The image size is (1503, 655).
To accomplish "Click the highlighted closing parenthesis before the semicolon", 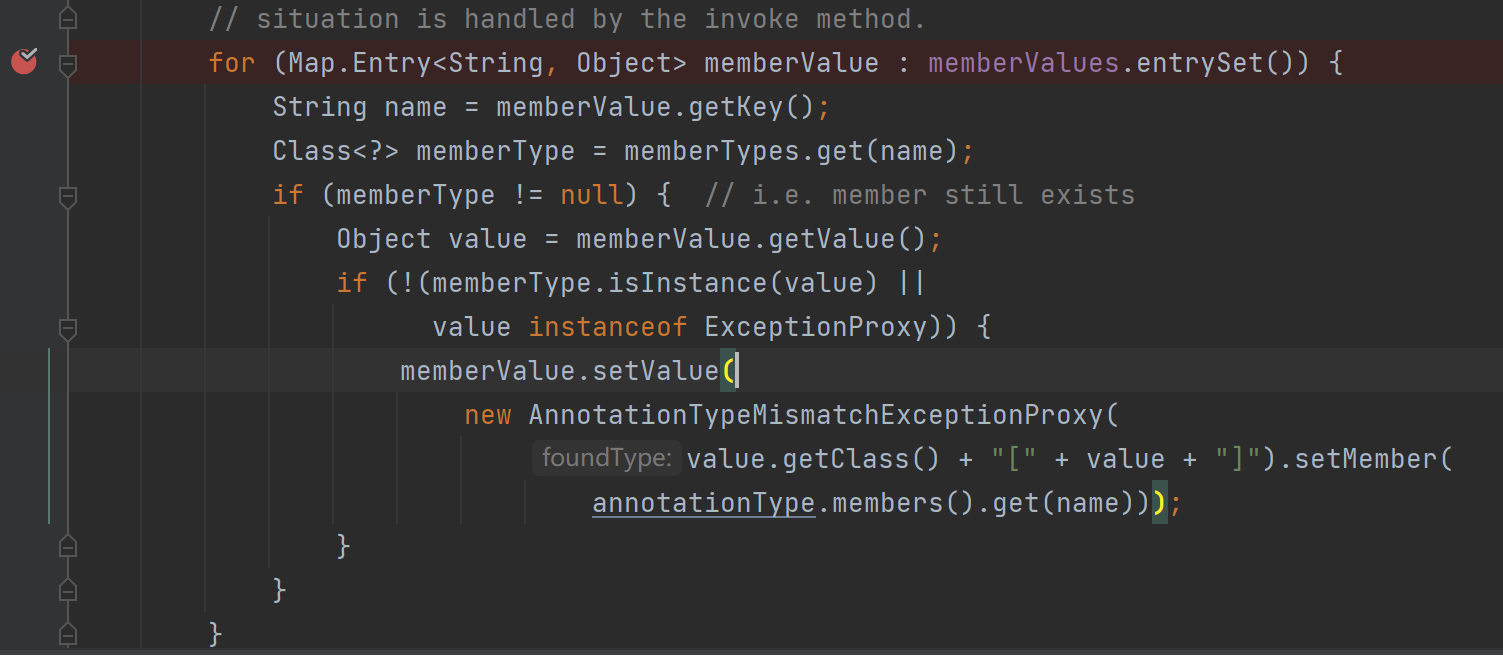I will coord(1158,503).
